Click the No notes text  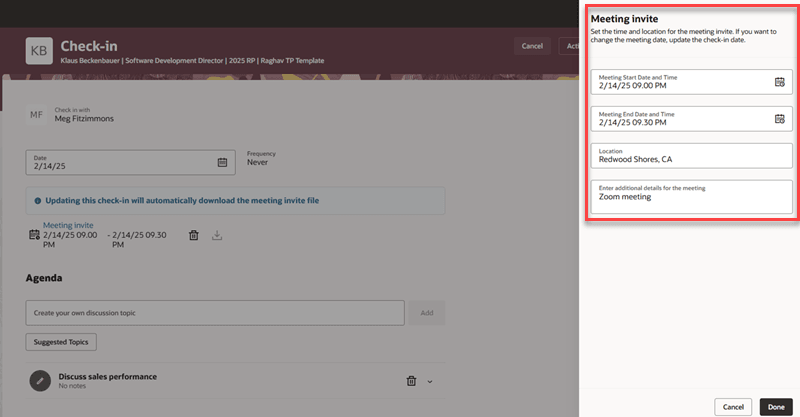pos(72,386)
